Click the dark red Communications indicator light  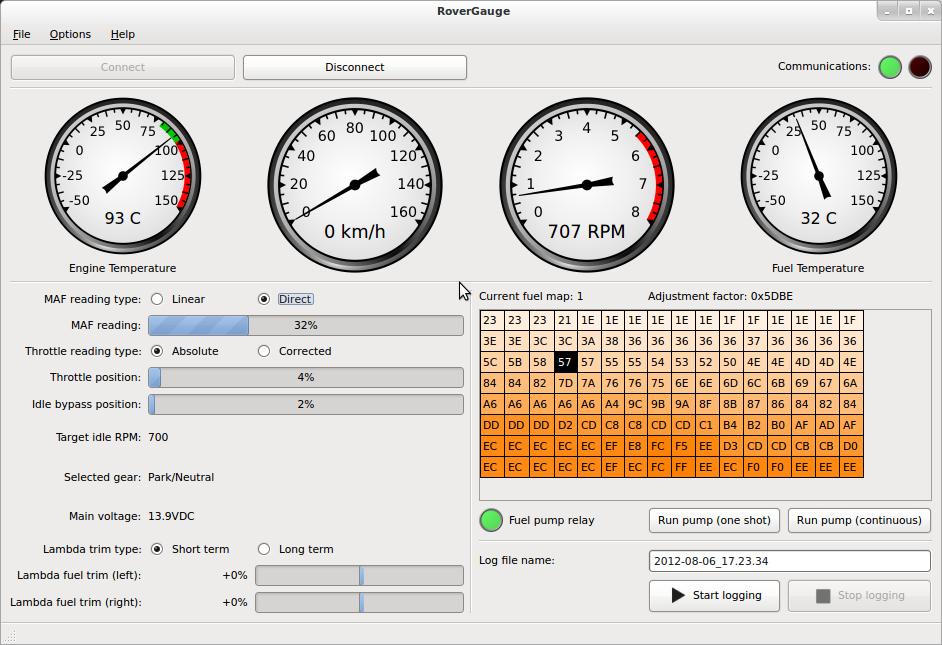(x=920, y=67)
